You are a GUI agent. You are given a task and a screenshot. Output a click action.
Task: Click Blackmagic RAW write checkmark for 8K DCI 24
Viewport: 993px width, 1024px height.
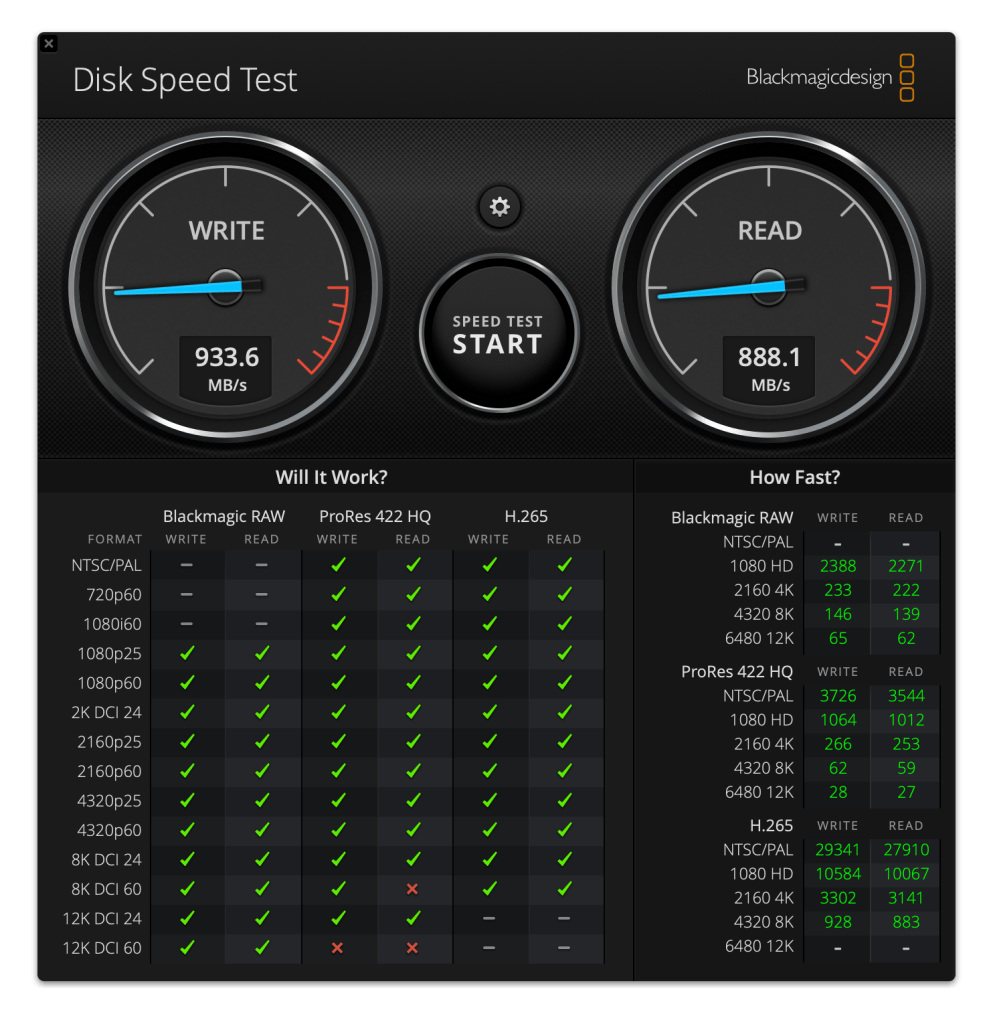click(x=187, y=859)
